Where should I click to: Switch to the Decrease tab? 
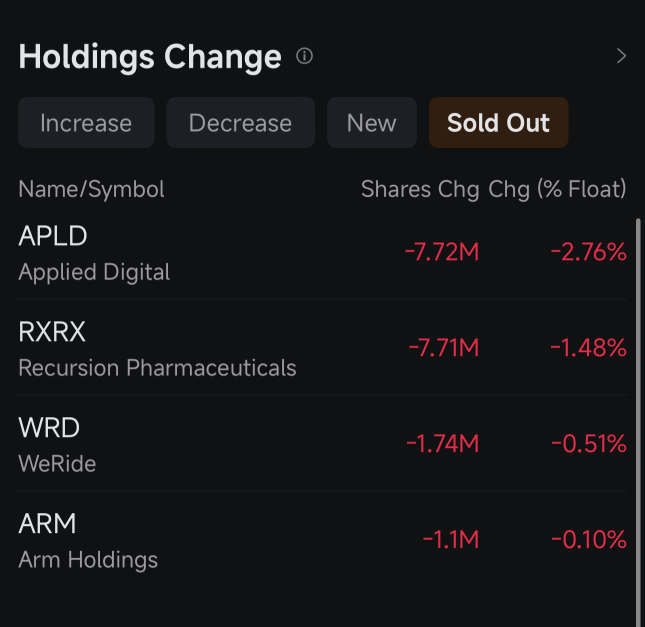pos(241,123)
